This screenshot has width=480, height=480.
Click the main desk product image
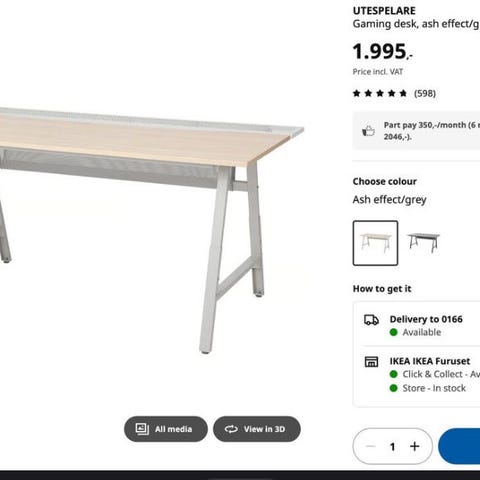pyautogui.click(x=152, y=230)
